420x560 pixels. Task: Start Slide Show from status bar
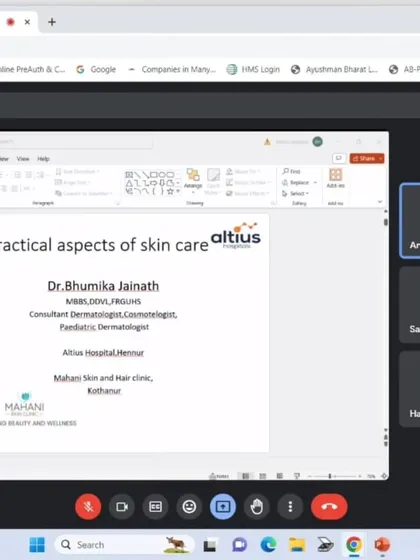coord(296,476)
